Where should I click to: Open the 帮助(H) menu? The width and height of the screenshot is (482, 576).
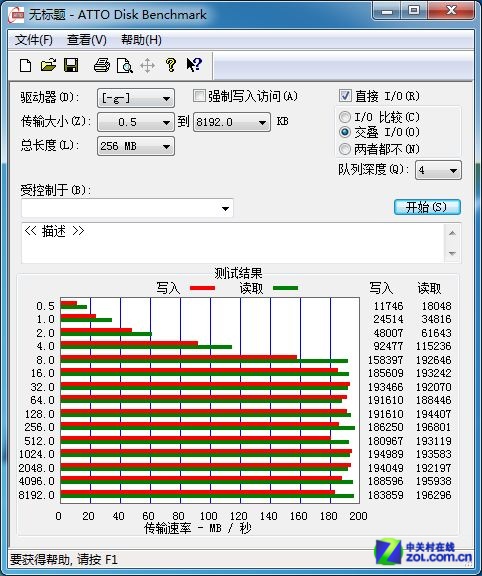[141, 40]
